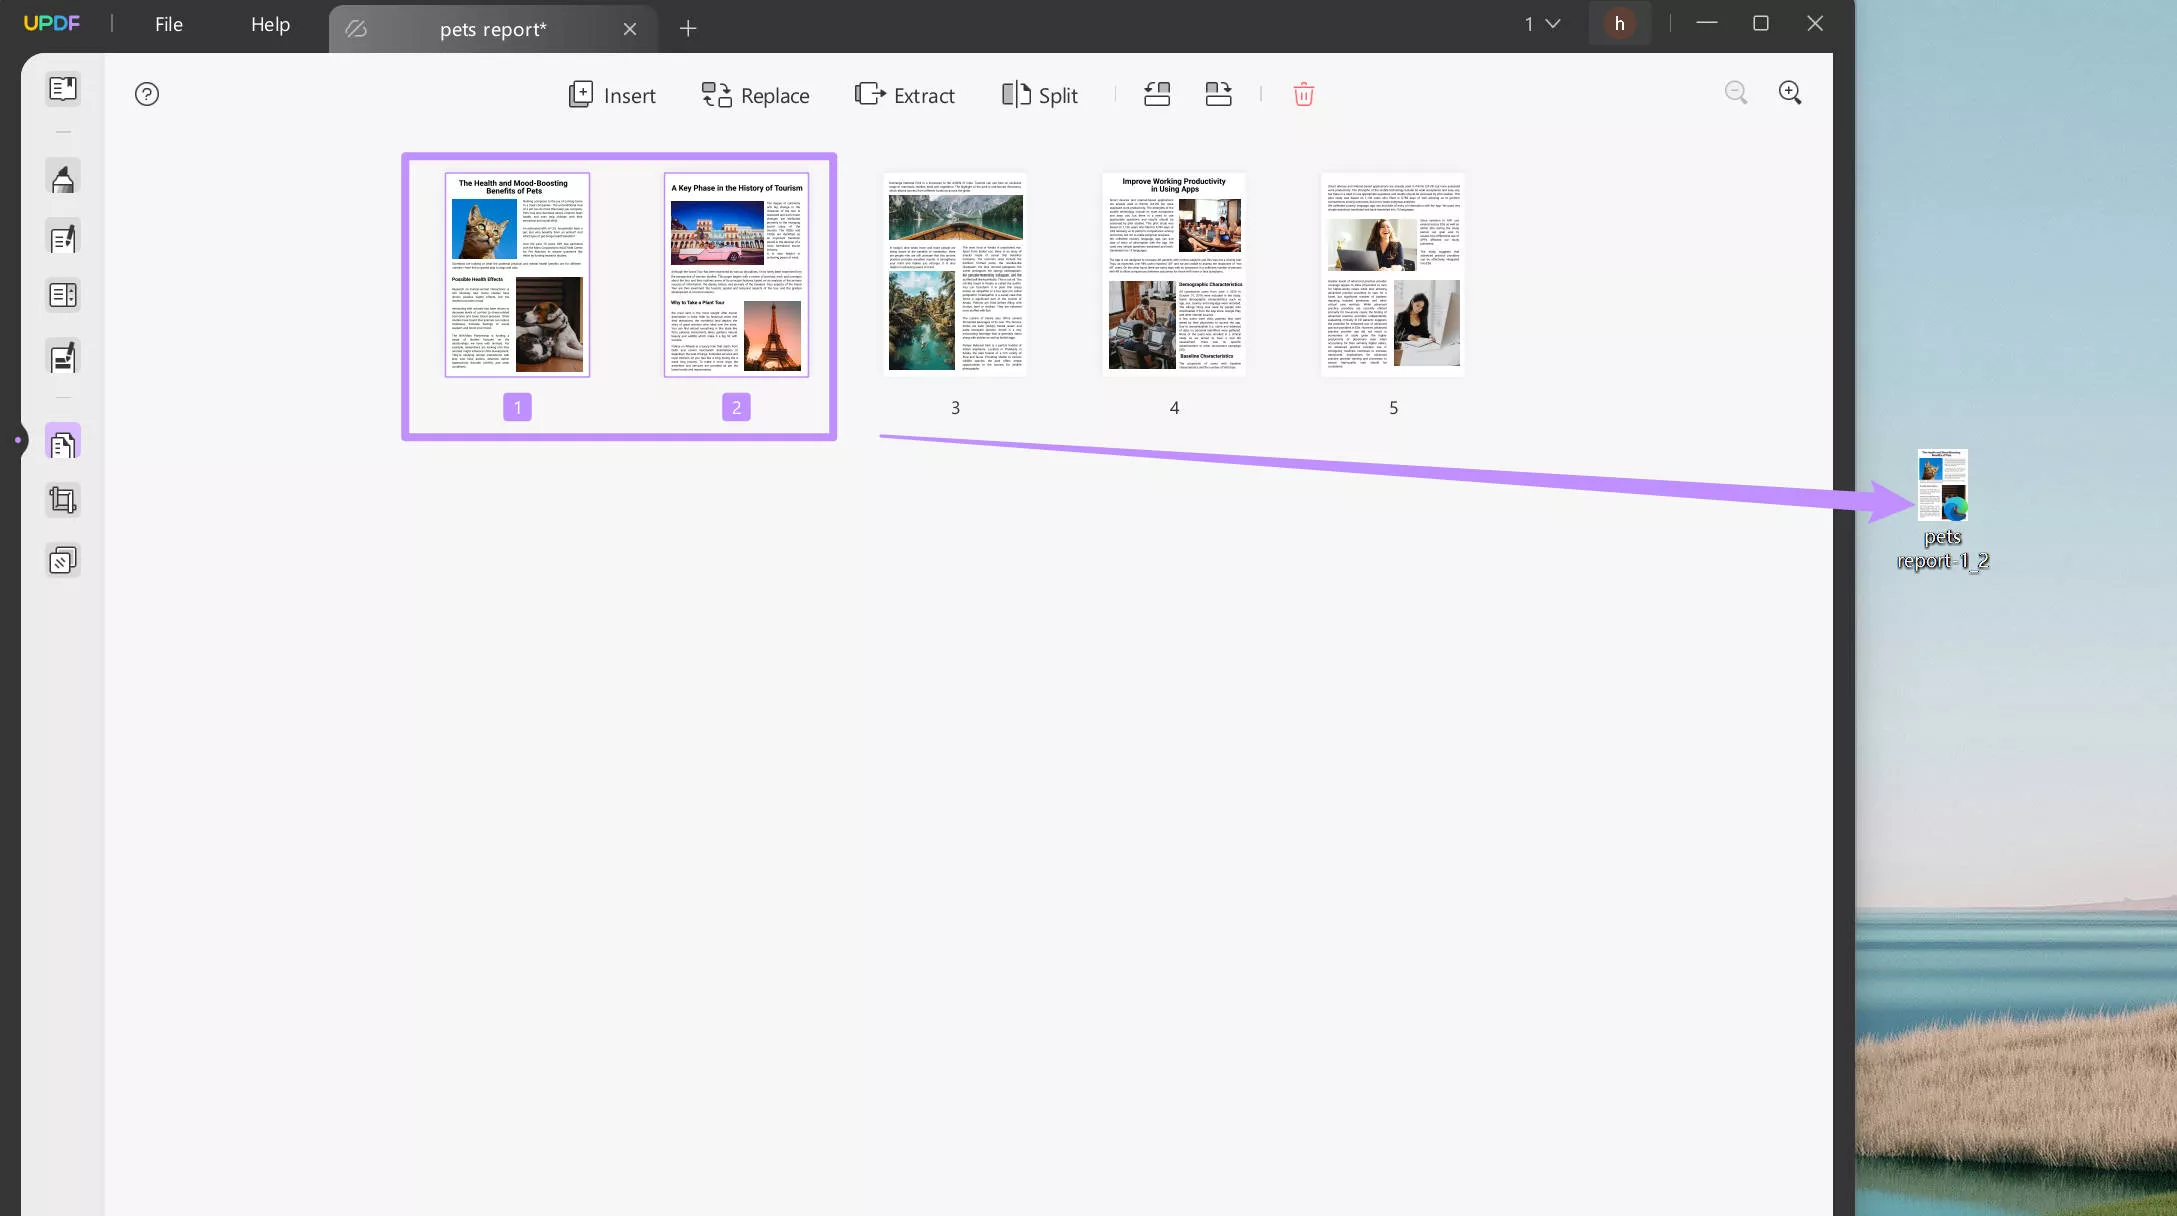Click the page number 3 label
This screenshot has height=1216, width=2177.
(x=955, y=408)
